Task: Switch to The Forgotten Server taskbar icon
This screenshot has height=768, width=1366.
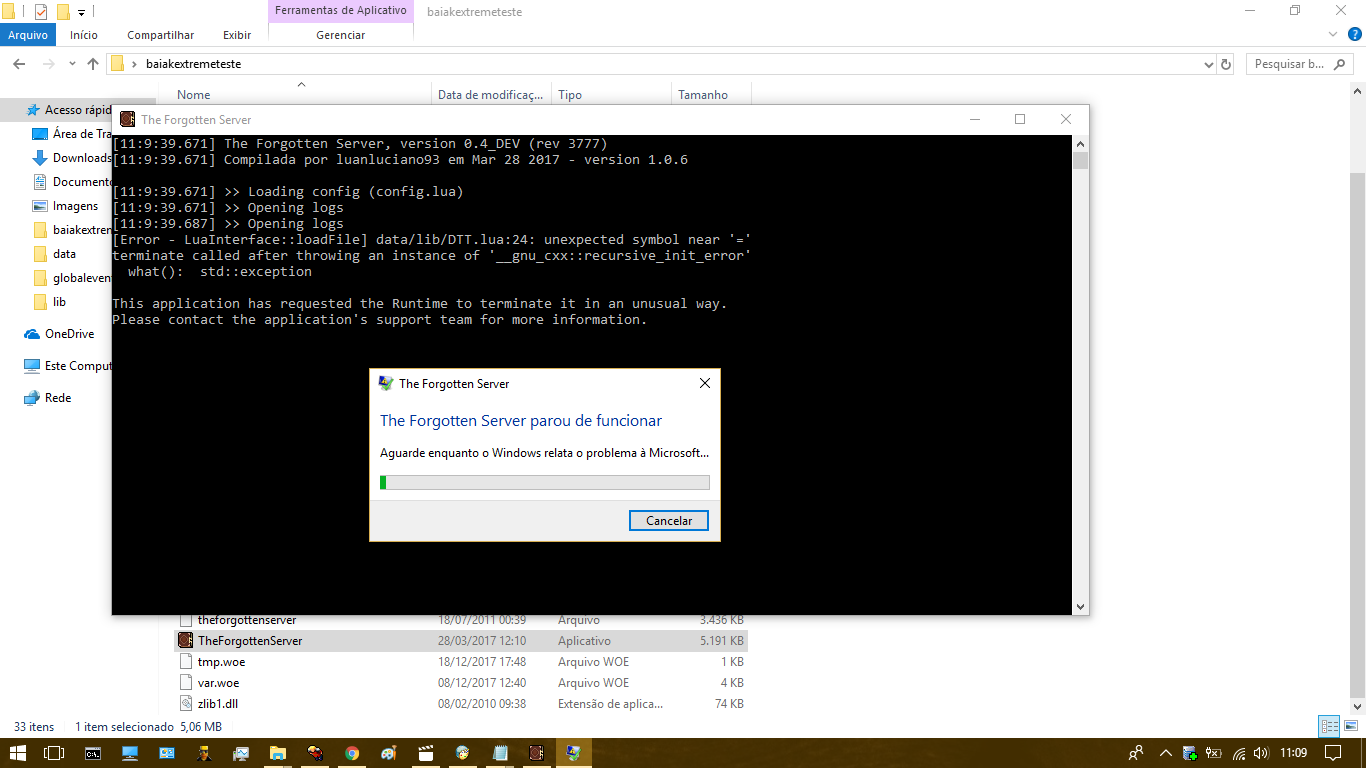Action: coord(537,753)
